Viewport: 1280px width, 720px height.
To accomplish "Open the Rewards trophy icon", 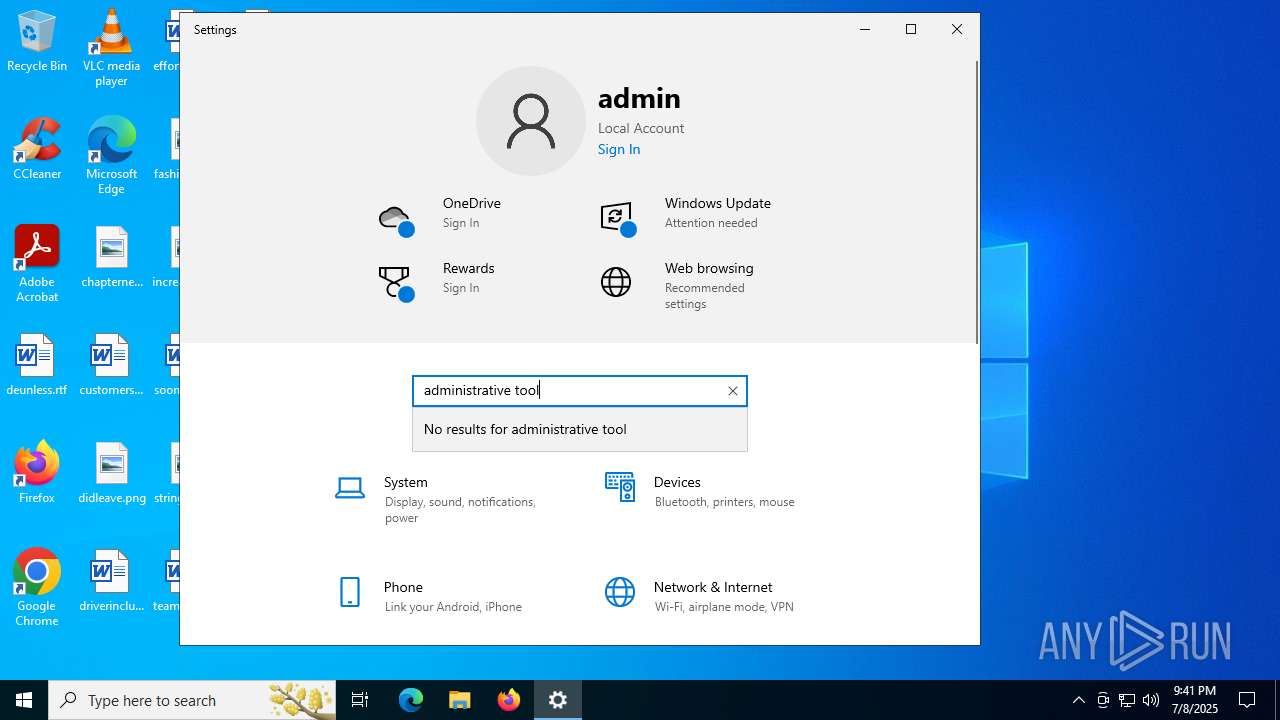I will [395, 282].
